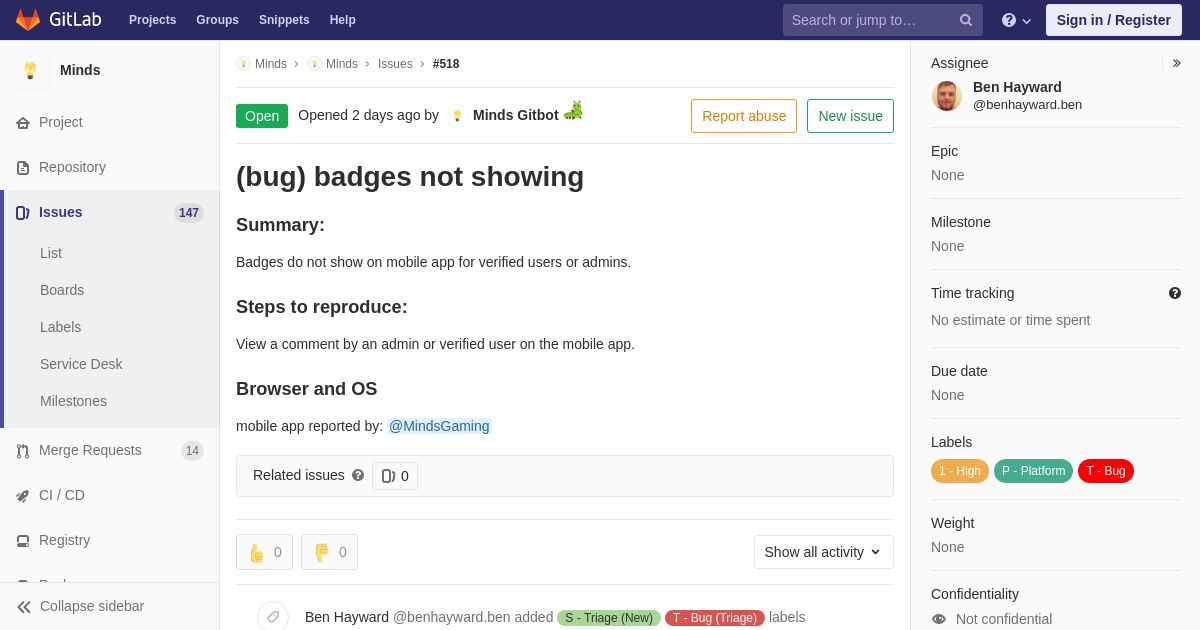The height and width of the screenshot is (630, 1200).
Task: Click the second Minds breadcrumb link
Action: (342, 64)
